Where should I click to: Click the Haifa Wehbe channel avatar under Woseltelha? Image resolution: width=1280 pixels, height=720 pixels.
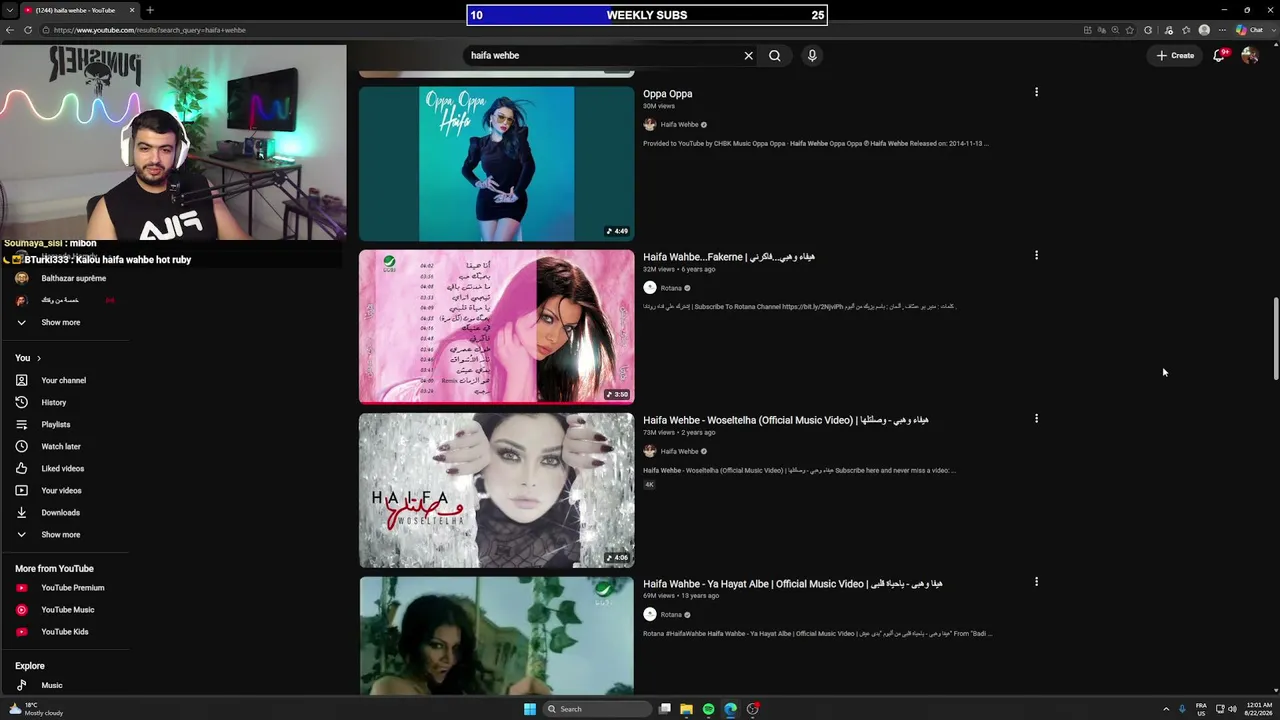click(x=650, y=451)
